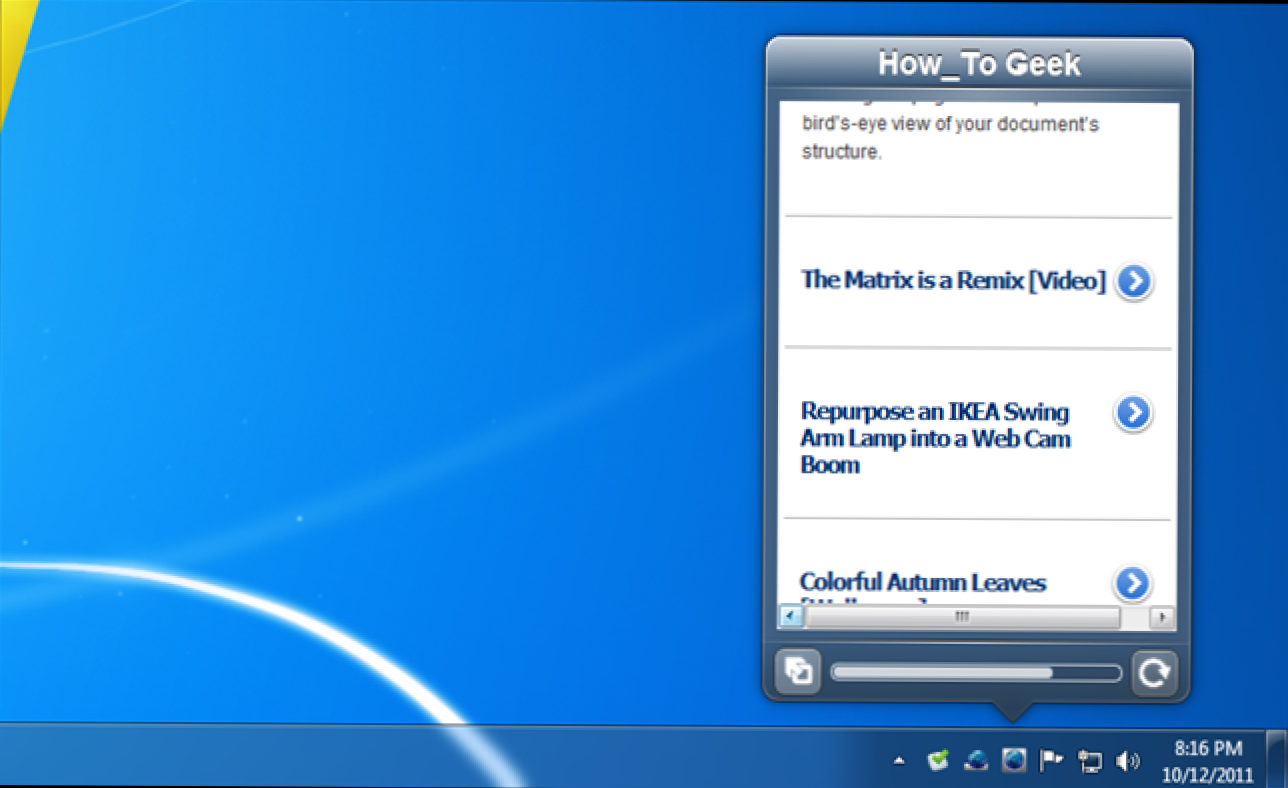This screenshot has width=1288, height=788.
Task: Click the horizontal scrollbar right arrow
Action: [x=1161, y=618]
